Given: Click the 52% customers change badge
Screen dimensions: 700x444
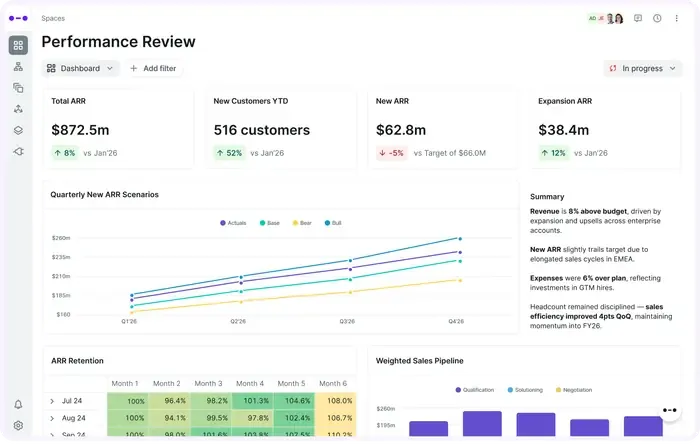Looking at the screenshot, I should pos(229,153).
